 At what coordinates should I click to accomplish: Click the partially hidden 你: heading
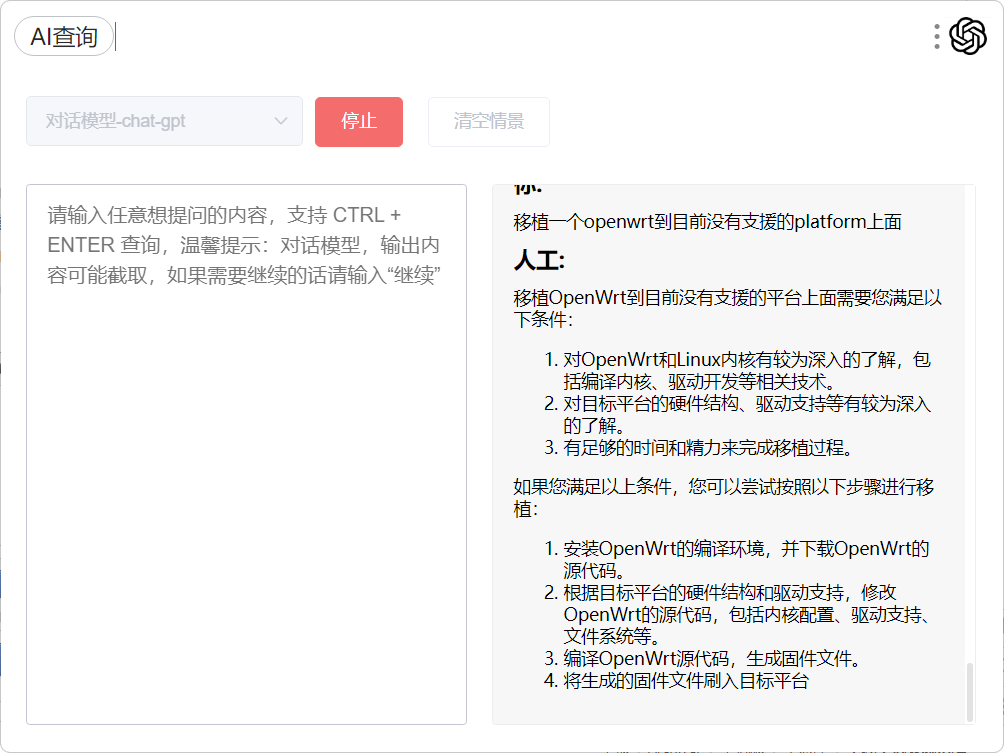528,189
